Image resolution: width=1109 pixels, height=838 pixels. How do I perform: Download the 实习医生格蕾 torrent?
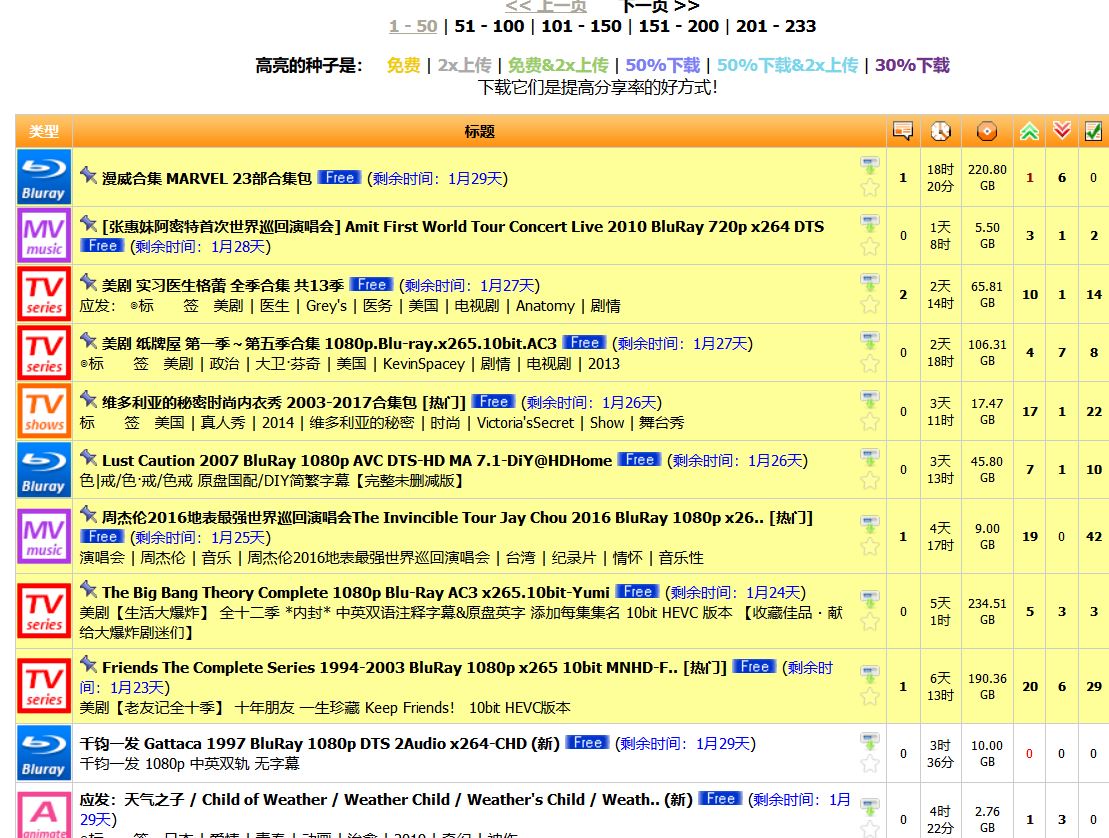point(870,281)
